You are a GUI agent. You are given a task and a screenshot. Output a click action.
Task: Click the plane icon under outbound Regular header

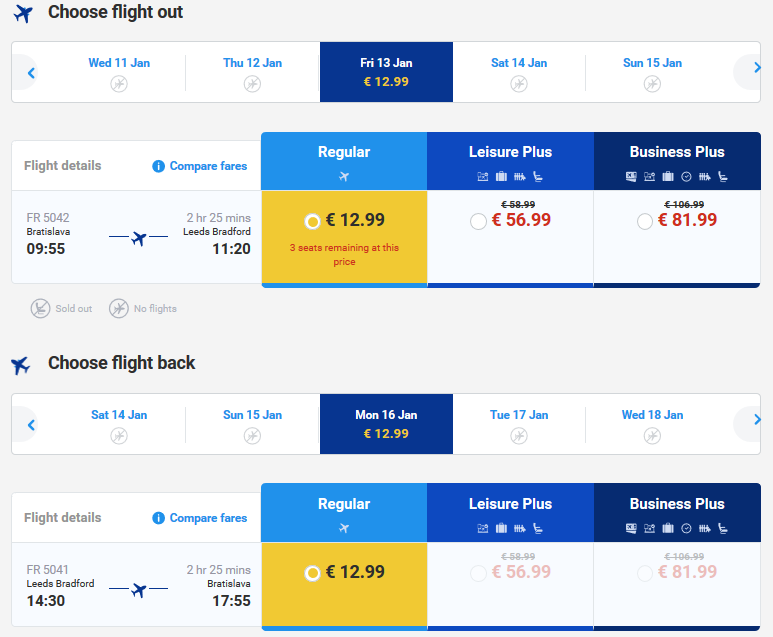click(x=344, y=176)
